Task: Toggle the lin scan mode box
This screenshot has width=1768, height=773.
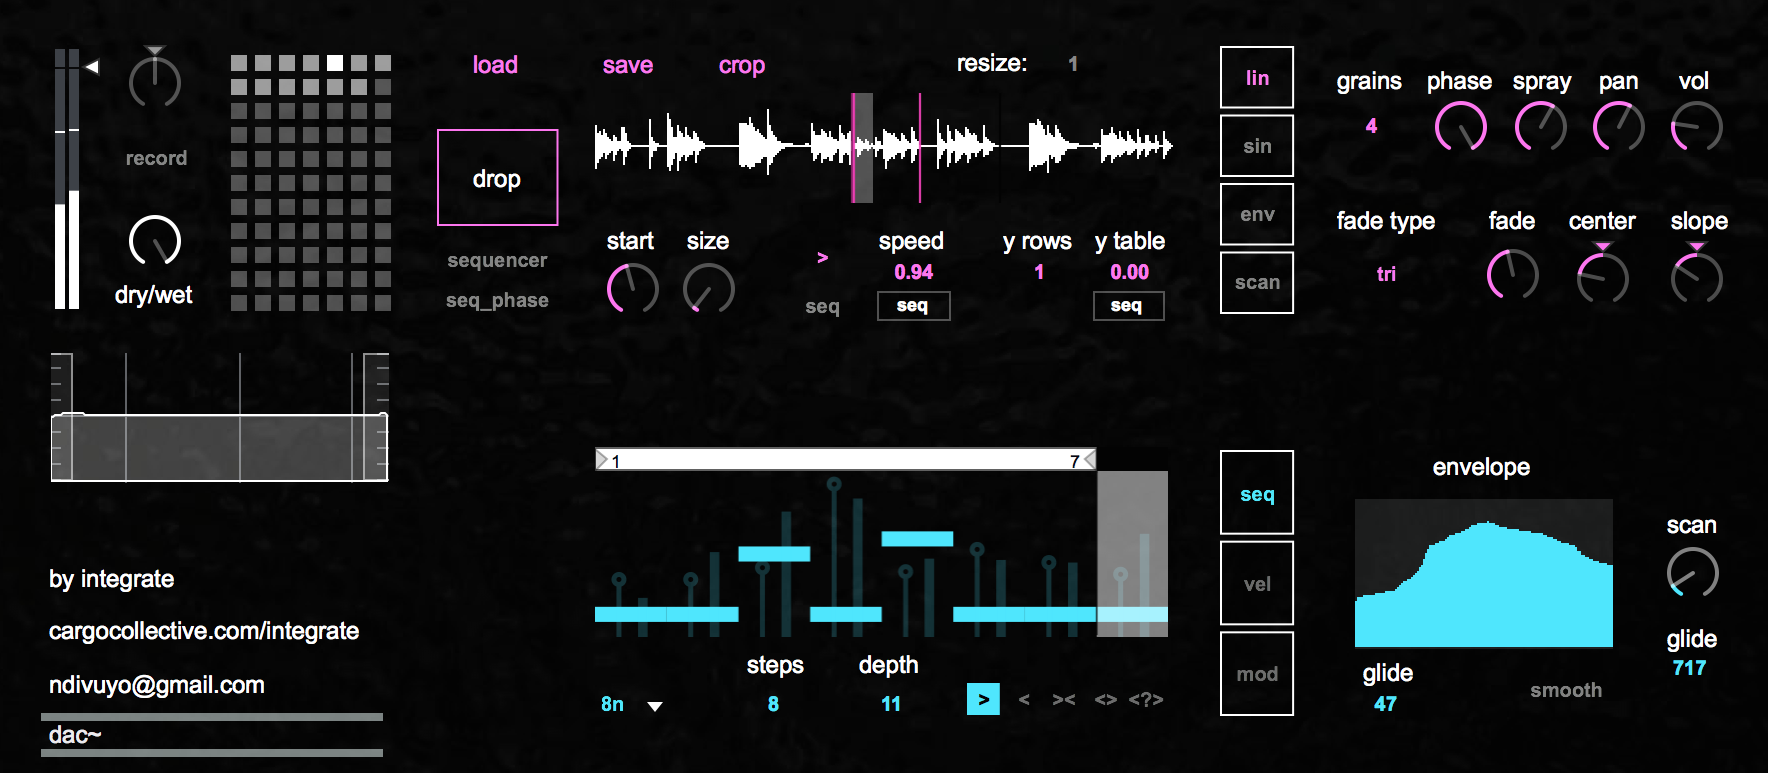Action: (1257, 78)
